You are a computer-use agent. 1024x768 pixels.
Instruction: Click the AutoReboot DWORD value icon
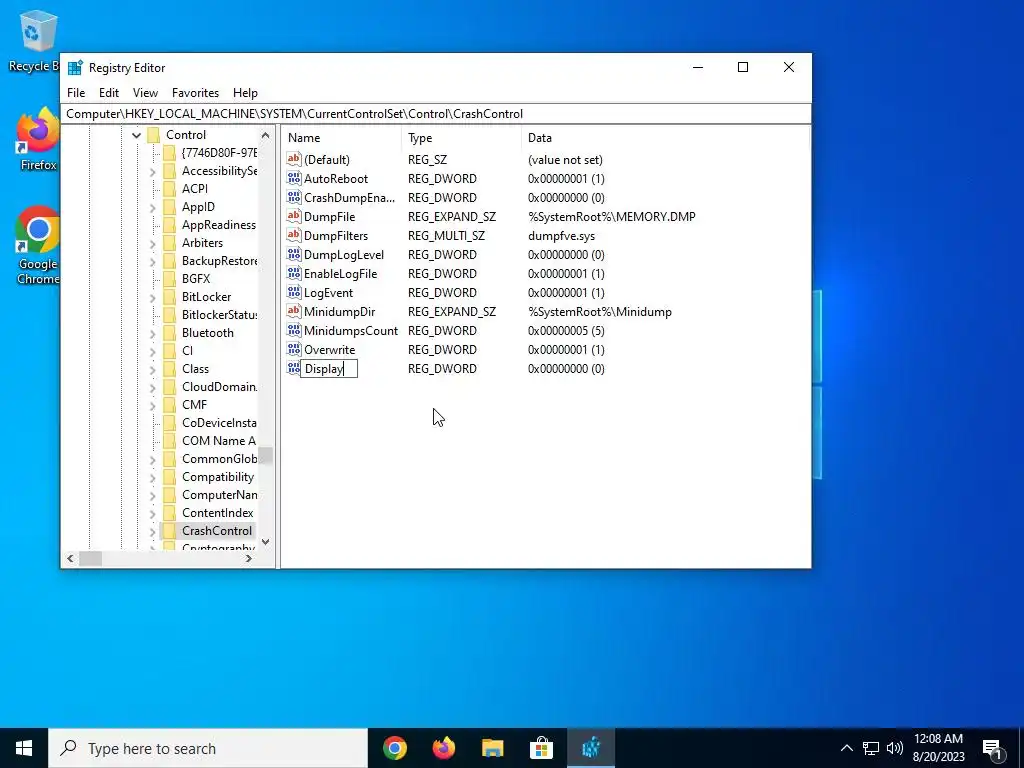click(x=294, y=178)
